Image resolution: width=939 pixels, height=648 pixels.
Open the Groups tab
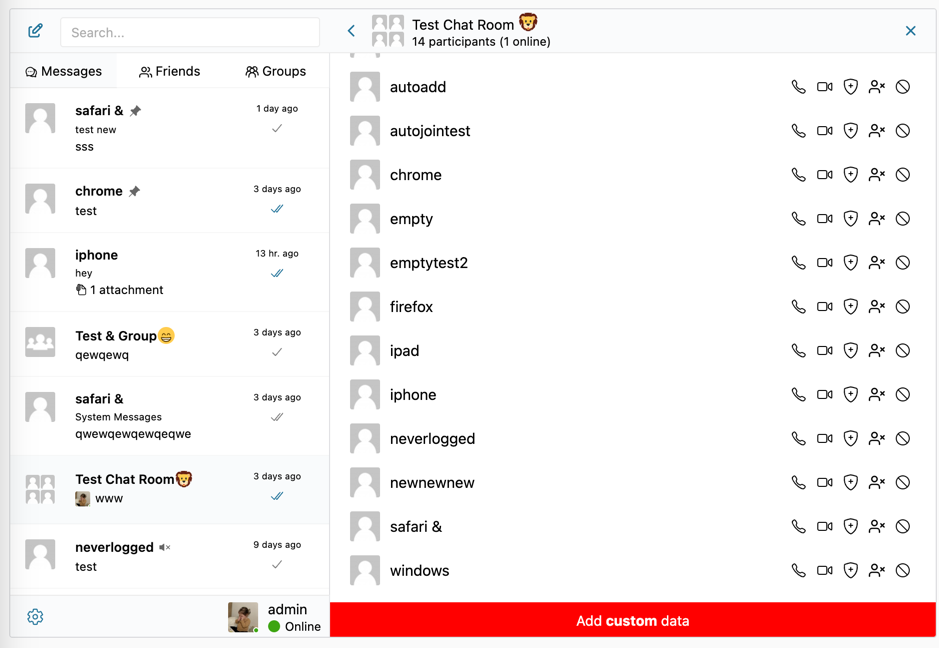click(x=275, y=71)
